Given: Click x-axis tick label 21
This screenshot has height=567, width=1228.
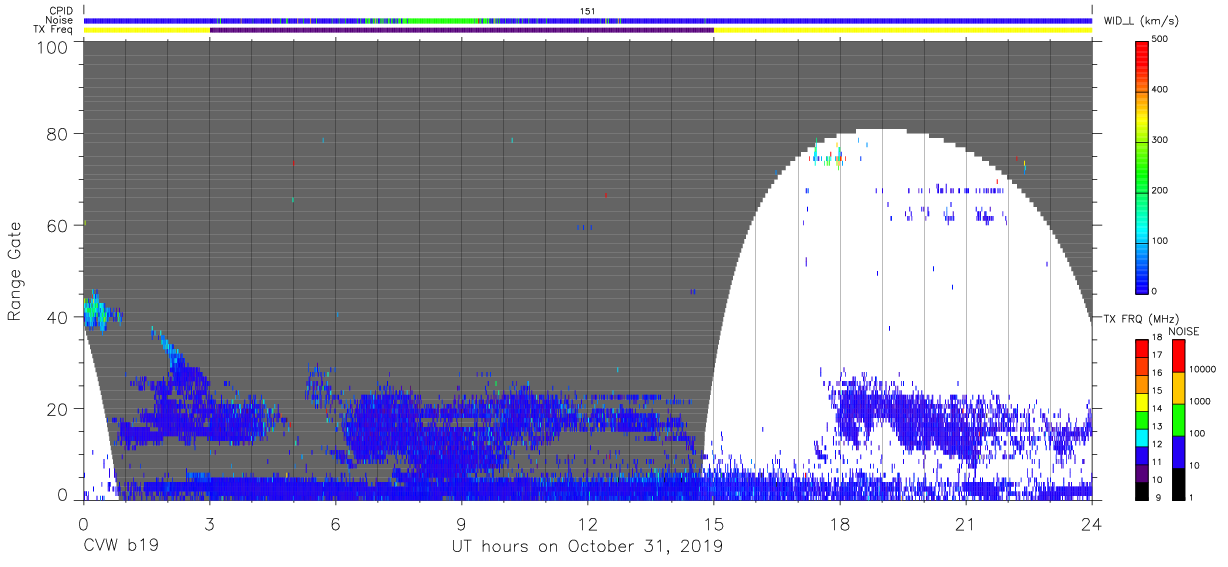Looking at the screenshot, I should click(966, 523).
